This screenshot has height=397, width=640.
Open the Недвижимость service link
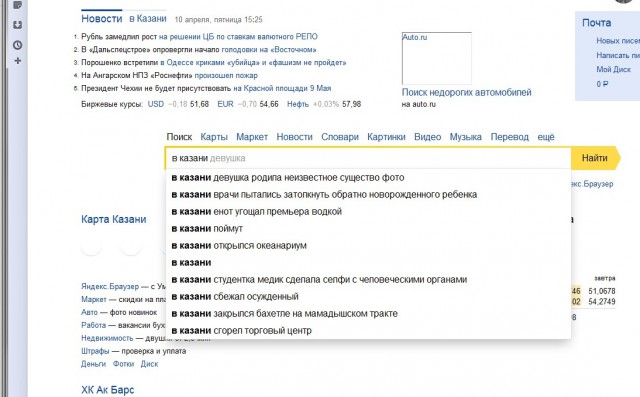107,338
